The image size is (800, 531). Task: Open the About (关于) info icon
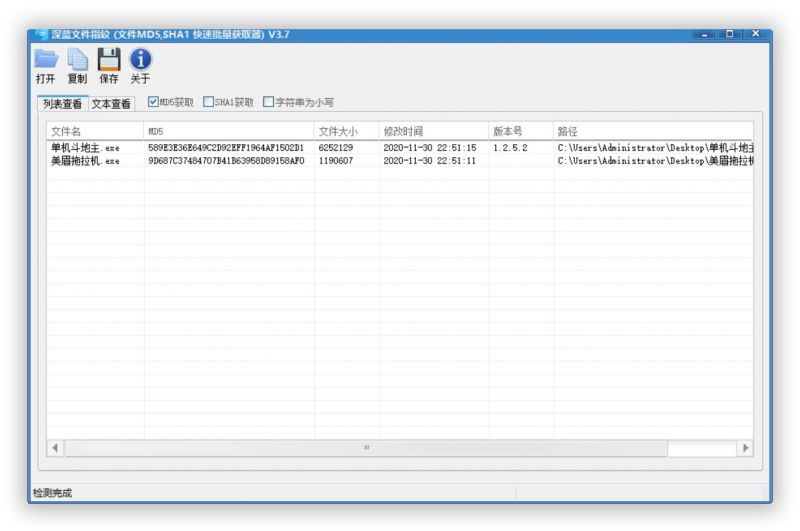[141, 60]
